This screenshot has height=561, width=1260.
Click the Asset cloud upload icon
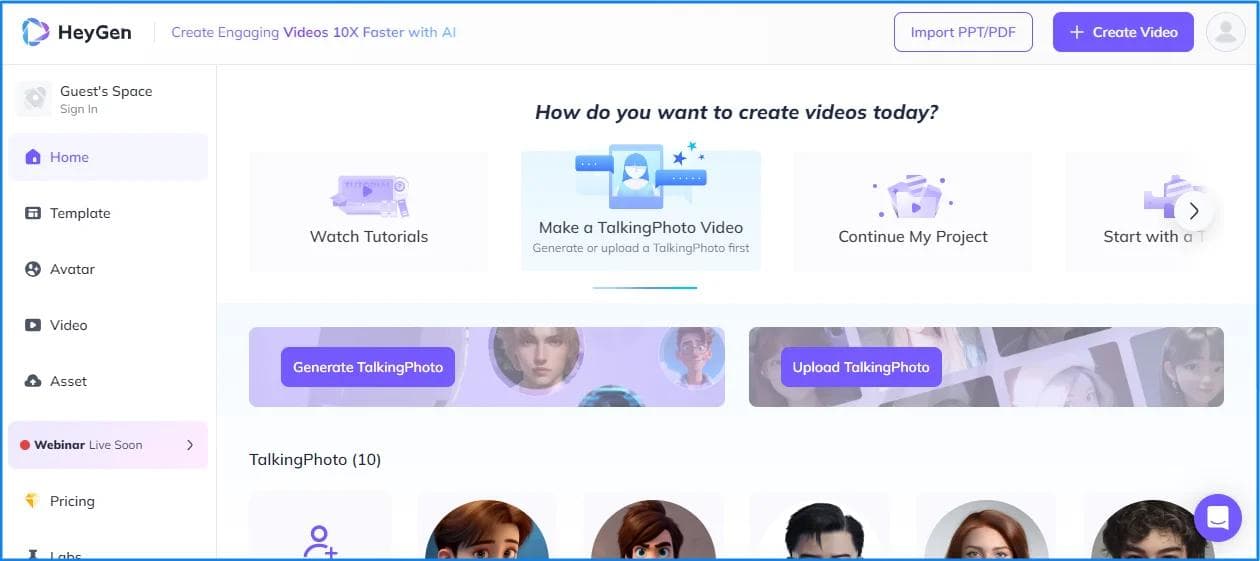[x=33, y=381]
